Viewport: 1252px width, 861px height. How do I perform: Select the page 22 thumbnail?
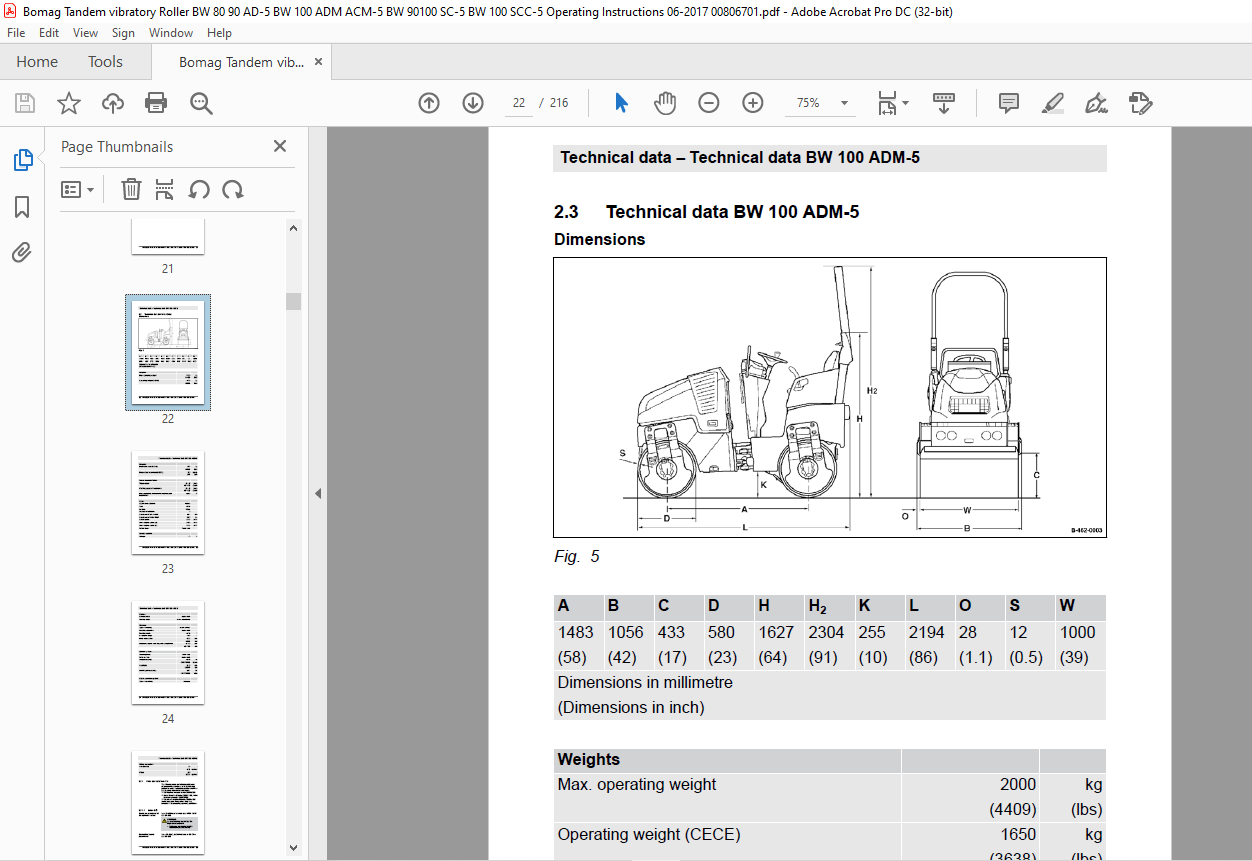pyautogui.click(x=168, y=352)
